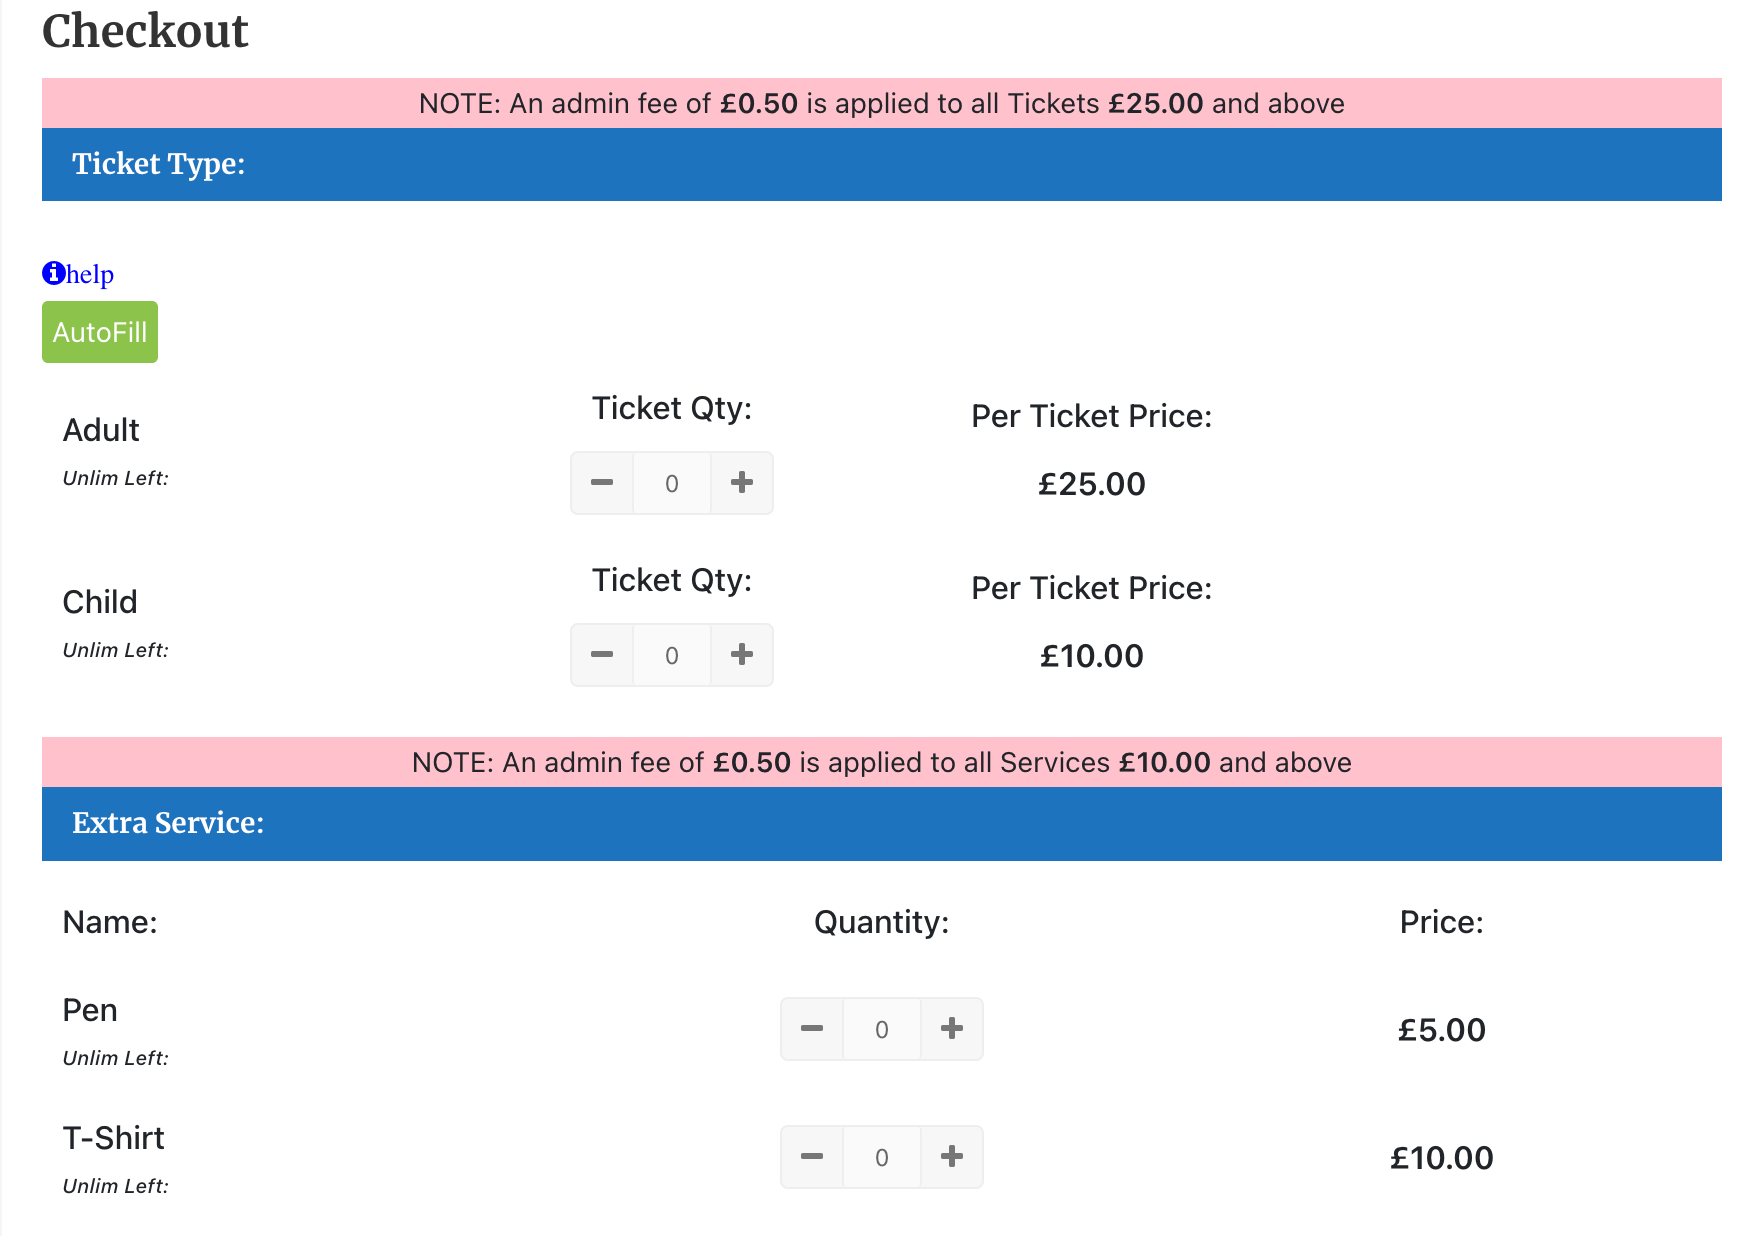
Task: Focus the Child ticket quantity field
Action: tap(672, 656)
